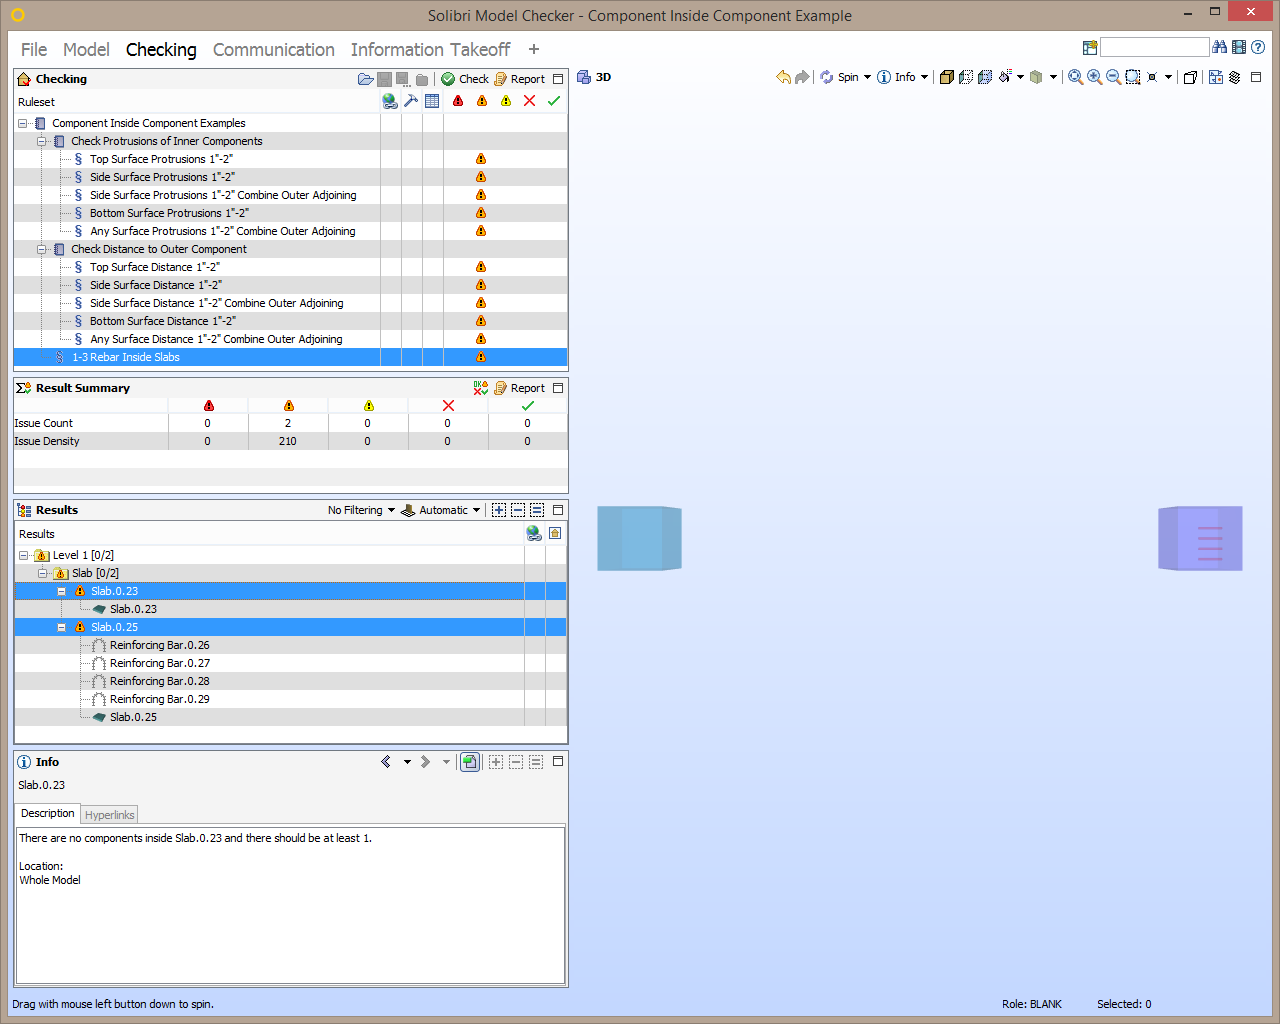Click the Description tab in Info panel
1280x1024 pixels.
tap(47, 814)
